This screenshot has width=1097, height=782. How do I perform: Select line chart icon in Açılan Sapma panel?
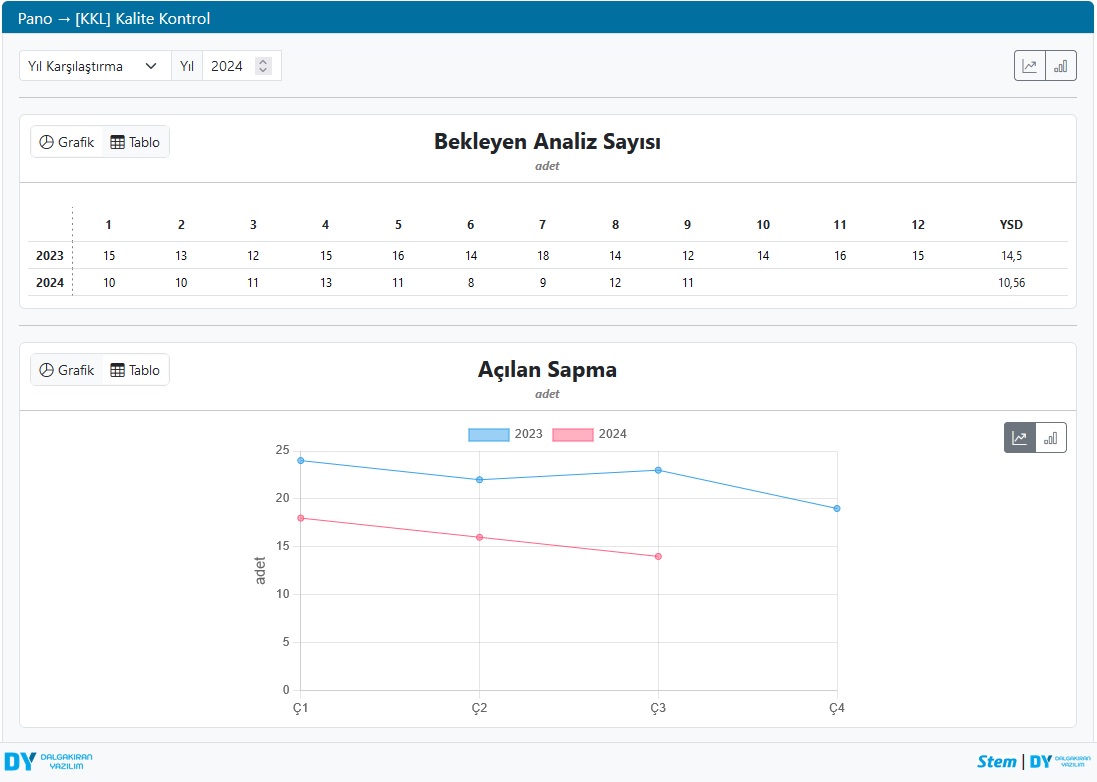pos(1019,438)
